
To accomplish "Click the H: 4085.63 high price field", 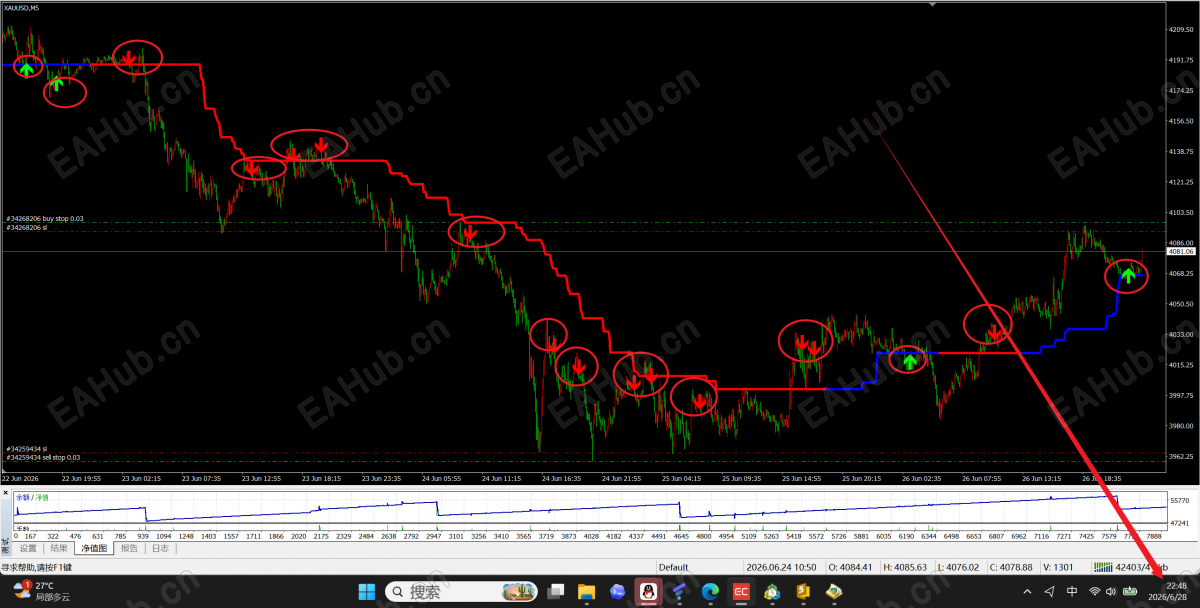I will 906,567.
